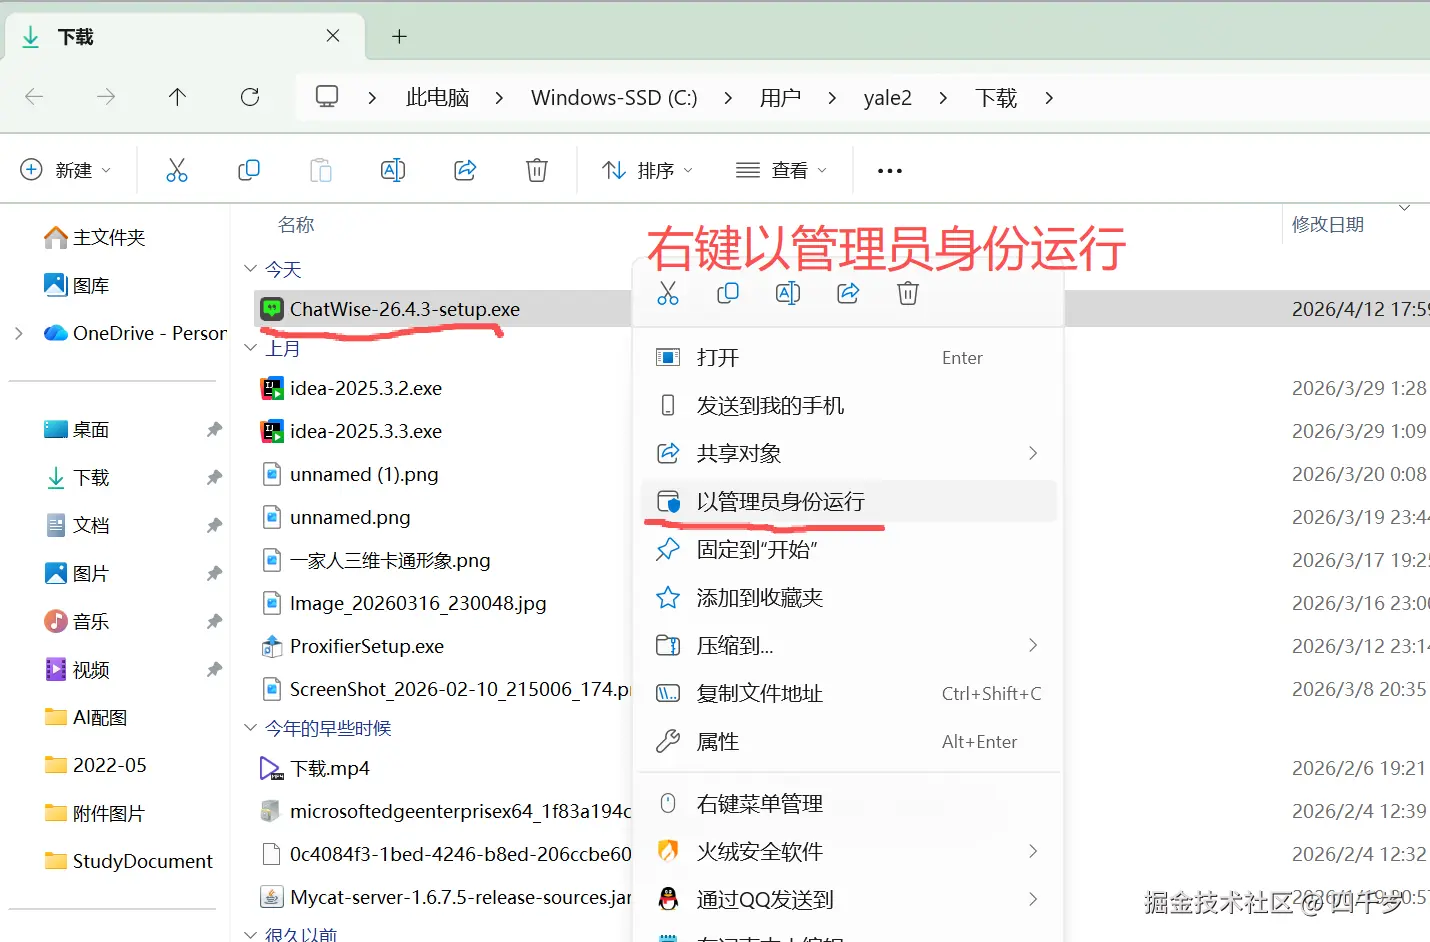The width and height of the screenshot is (1430, 942).
Task: Click the See more ellipsis button on the toolbar
Action: pos(888,169)
